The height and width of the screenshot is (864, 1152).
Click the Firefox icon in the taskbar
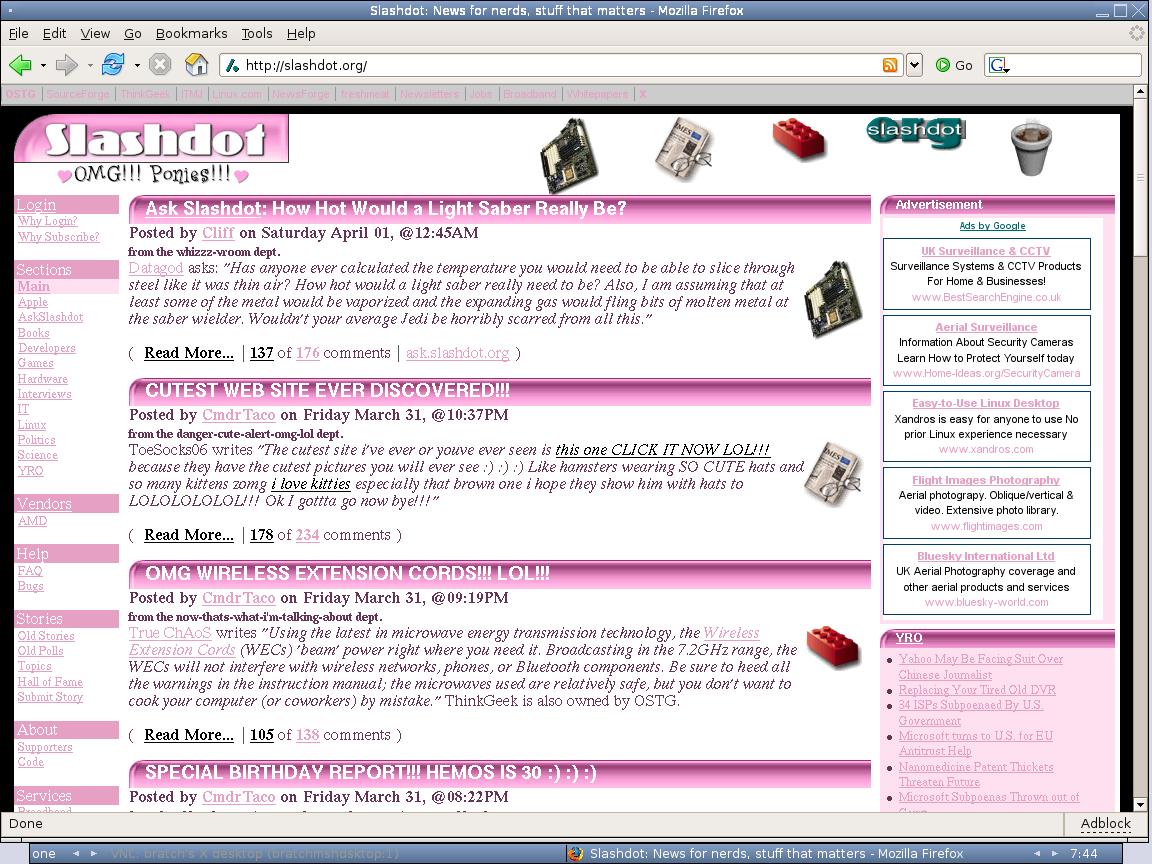pos(576,853)
